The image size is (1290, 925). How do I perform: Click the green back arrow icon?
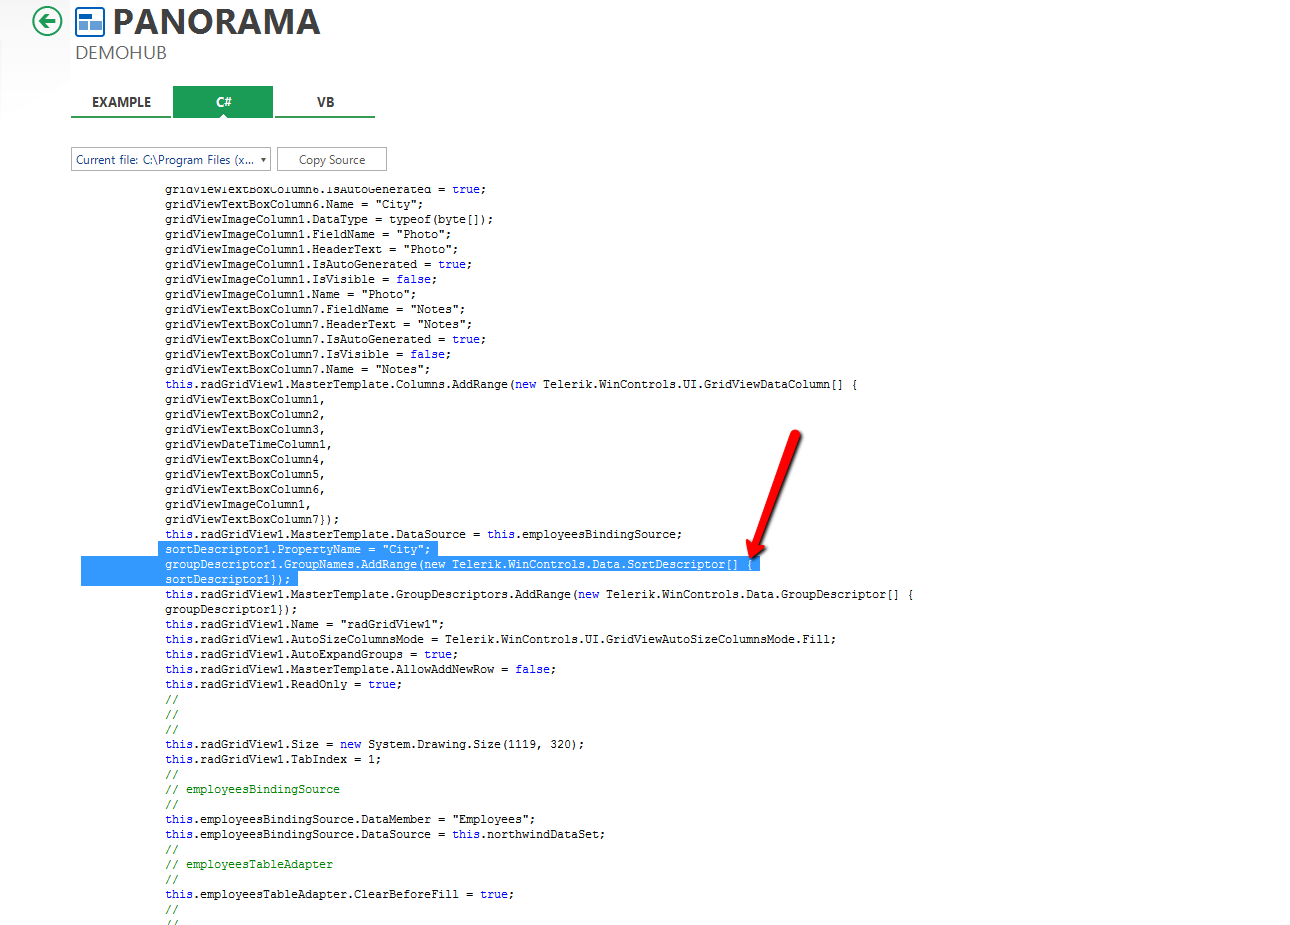(47, 21)
